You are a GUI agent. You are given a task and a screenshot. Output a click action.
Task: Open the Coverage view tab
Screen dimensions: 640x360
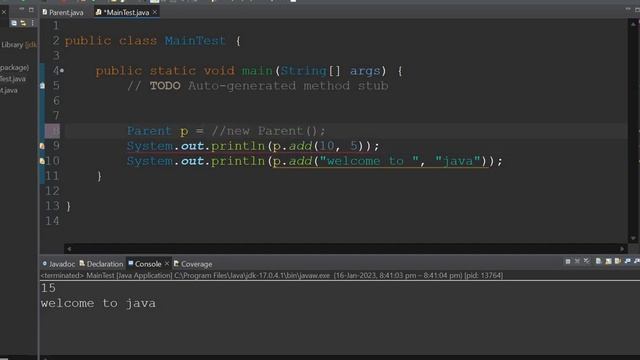click(x=193, y=264)
